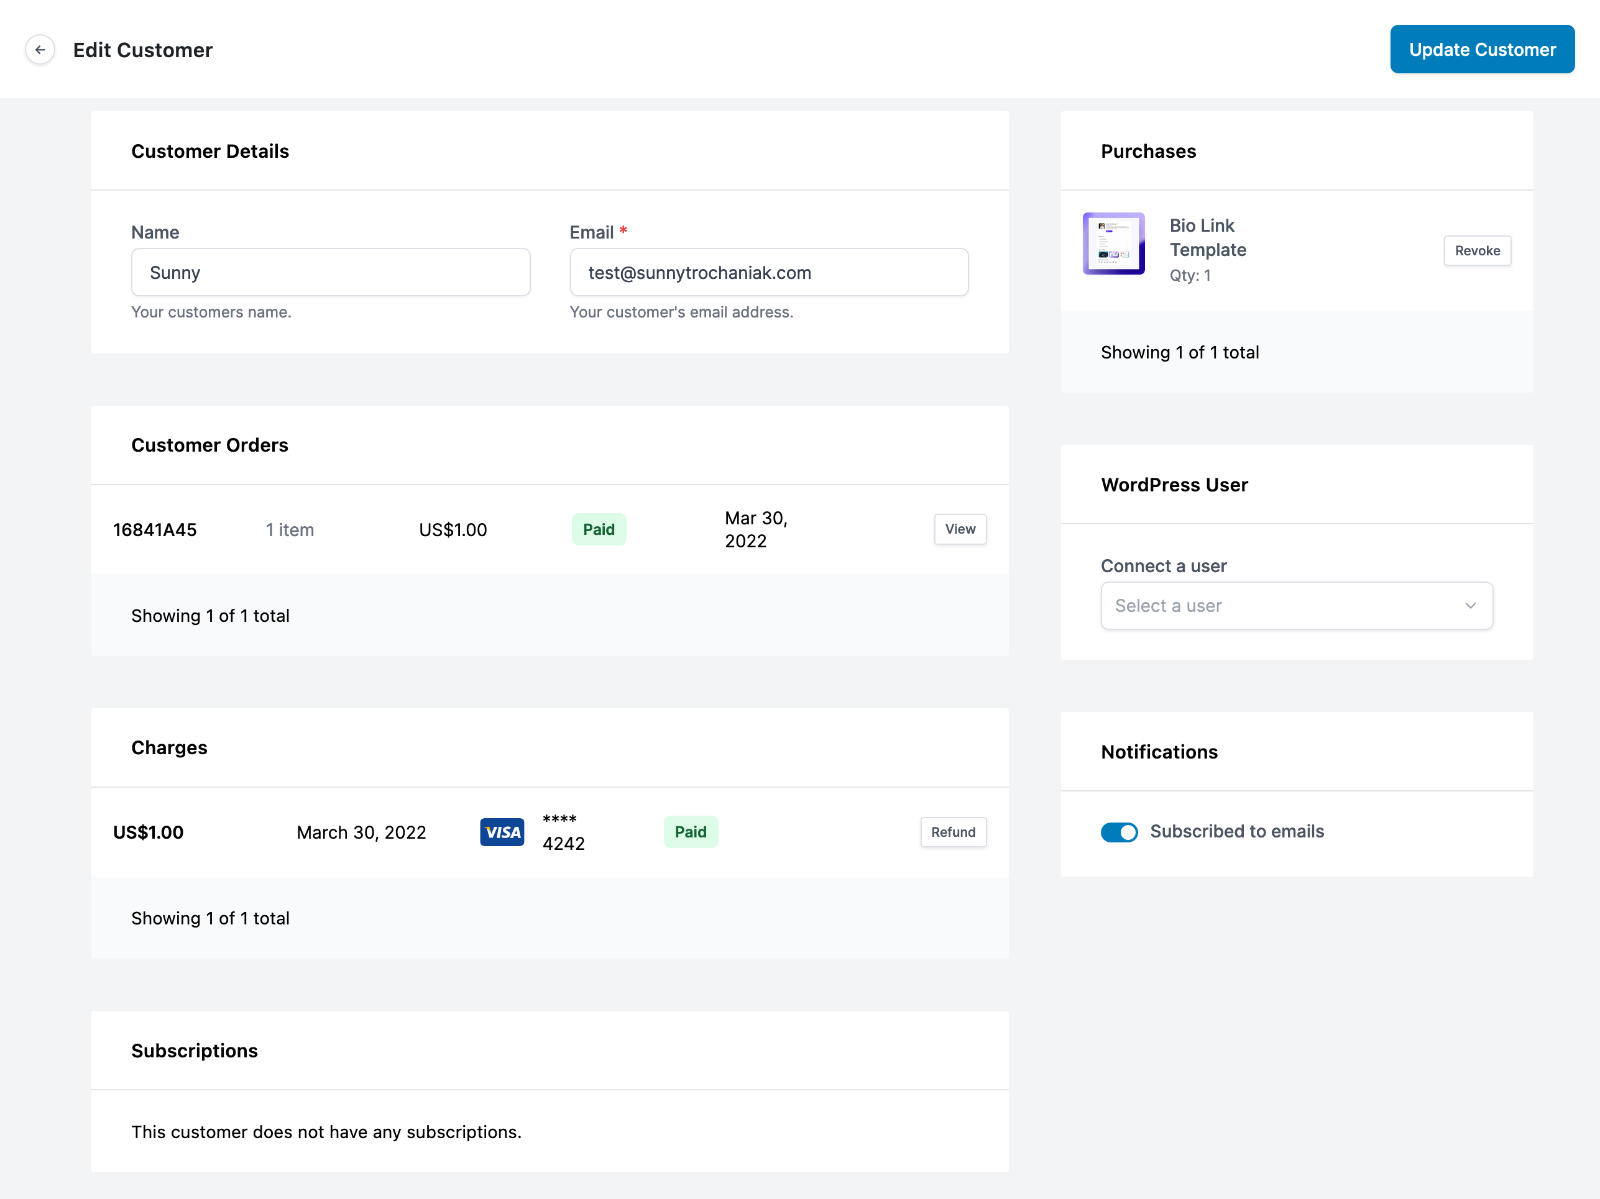Image resolution: width=1600 pixels, height=1199 pixels.
Task: Click the Paid badge in Customer Orders
Action: (x=599, y=530)
